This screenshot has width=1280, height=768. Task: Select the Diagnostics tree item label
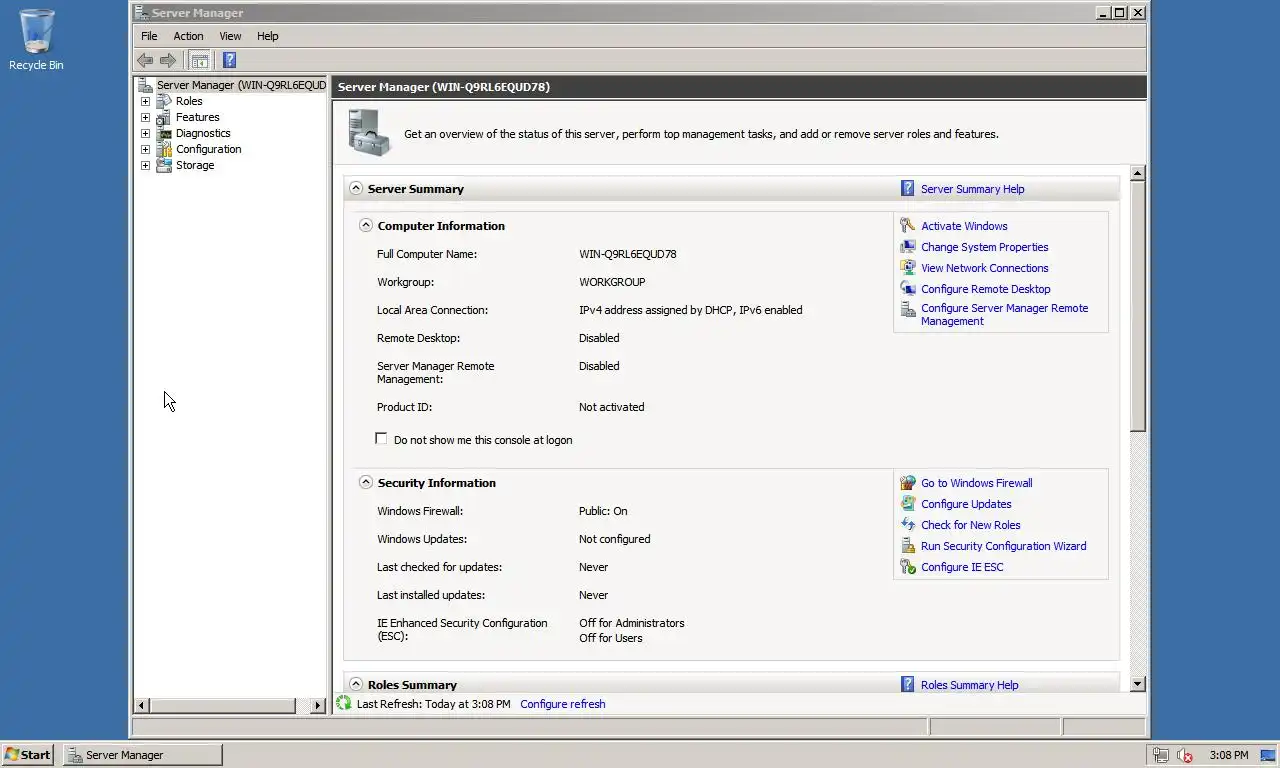coord(203,133)
